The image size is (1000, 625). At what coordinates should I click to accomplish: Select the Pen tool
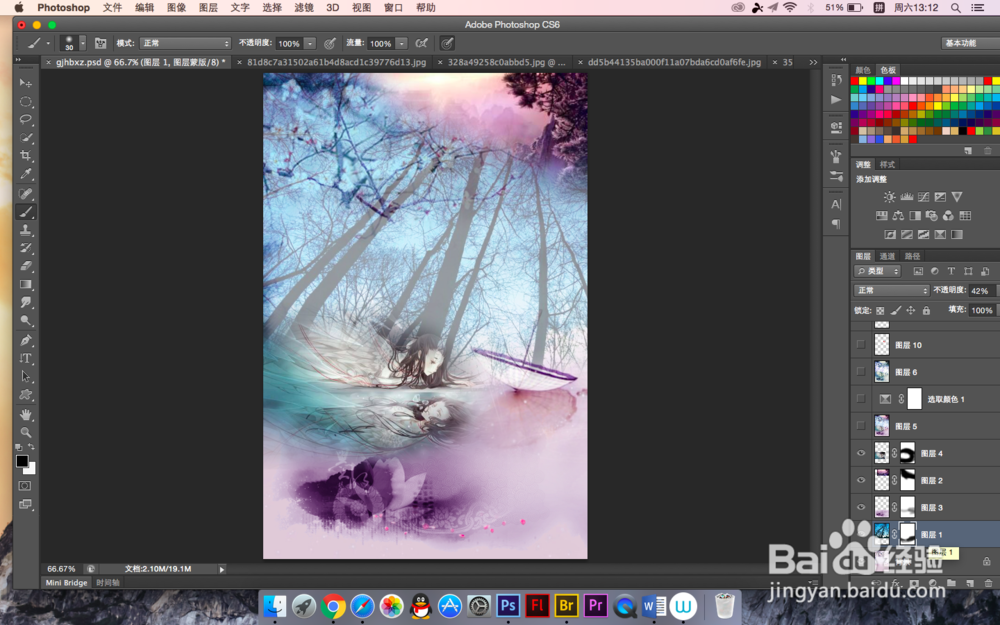(x=26, y=340)
